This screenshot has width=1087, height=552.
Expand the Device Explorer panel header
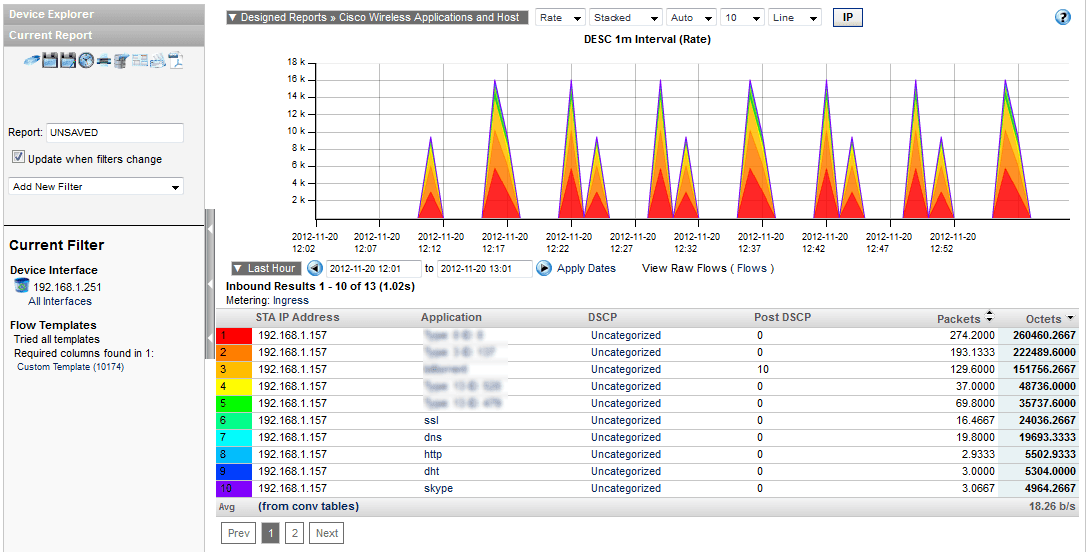(x=102, y=14)
